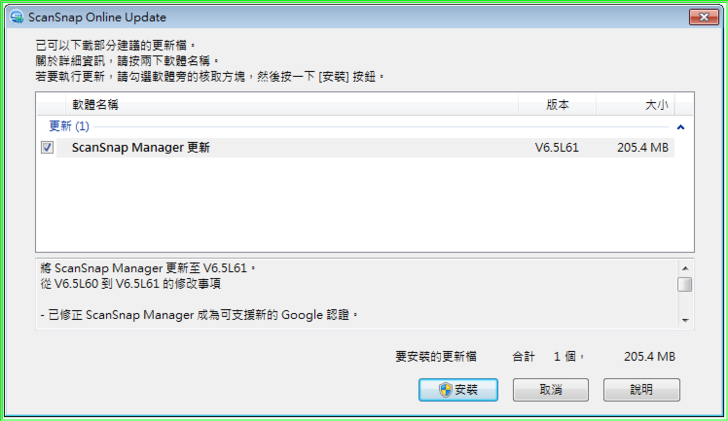Screen dimensions: 728x421
Task: Click the shield icon on 安裝 button
Action: tap(445, 389)
